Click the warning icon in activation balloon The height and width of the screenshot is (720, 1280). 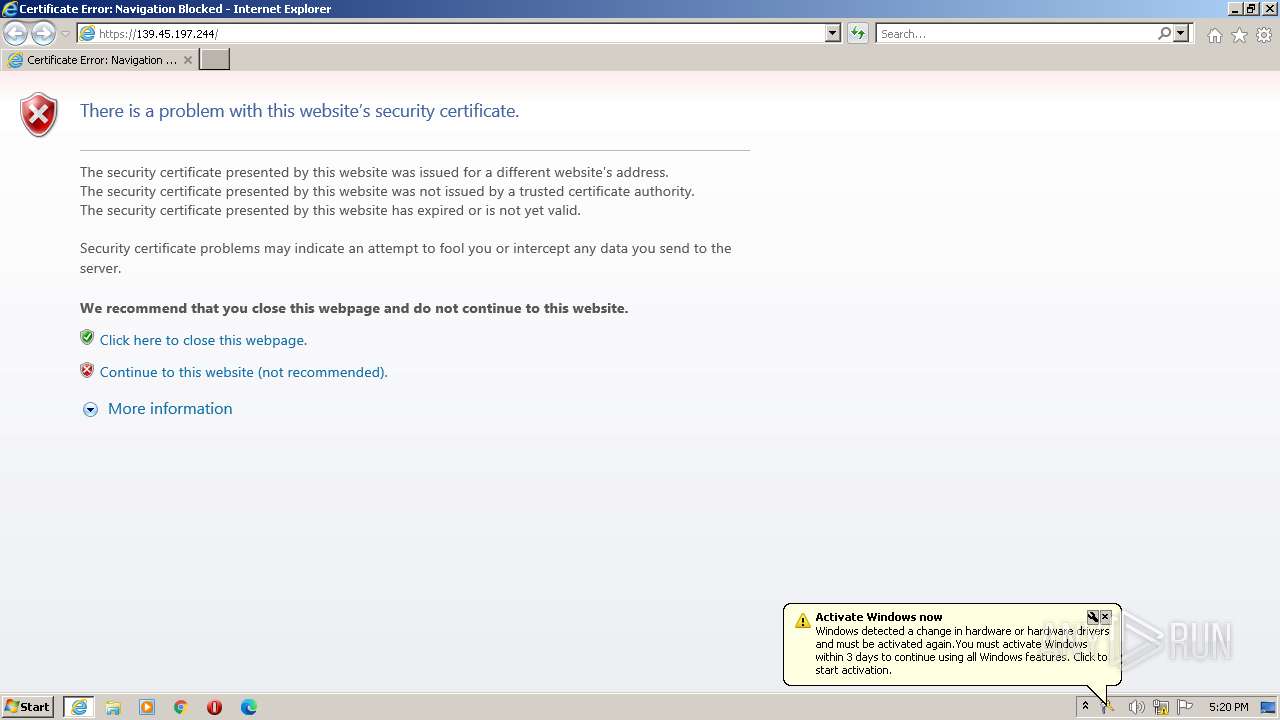(802, 621)
